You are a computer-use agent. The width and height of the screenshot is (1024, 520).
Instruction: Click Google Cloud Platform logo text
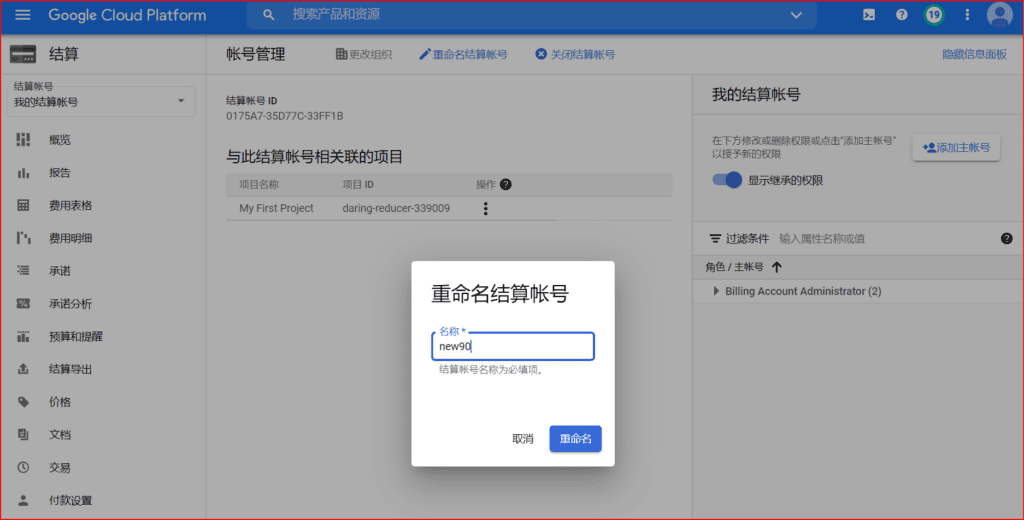click(127, 14)
